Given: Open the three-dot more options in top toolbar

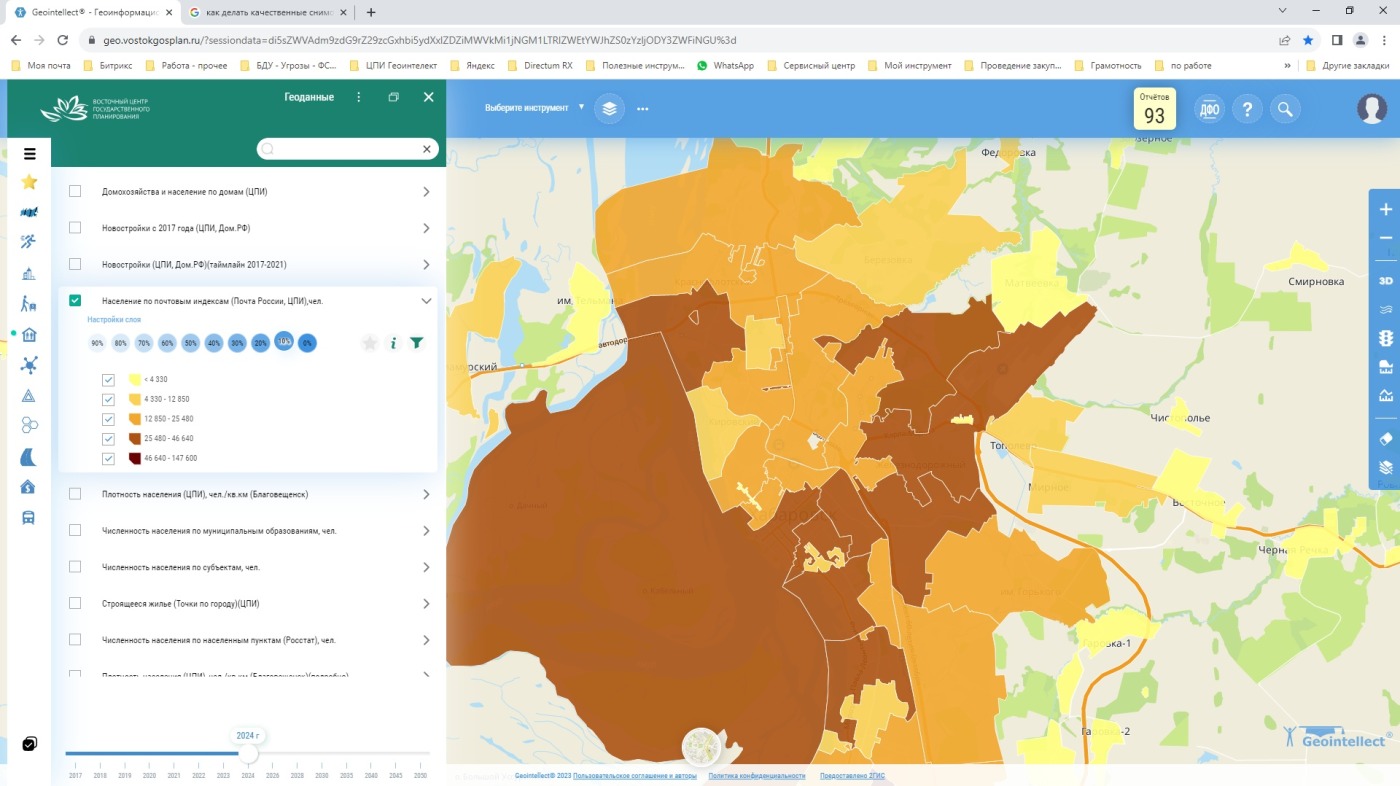Looking at the screenshot, I should click(x=643, y=108).
